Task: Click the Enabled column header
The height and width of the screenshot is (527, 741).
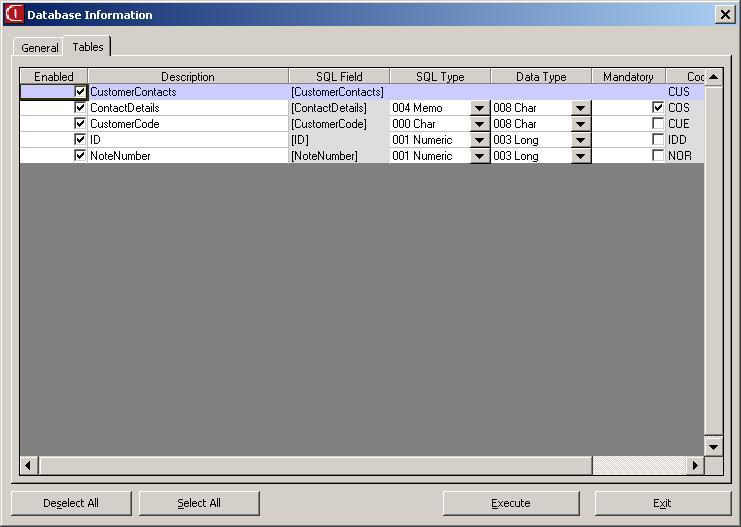Action: point(53,77)
